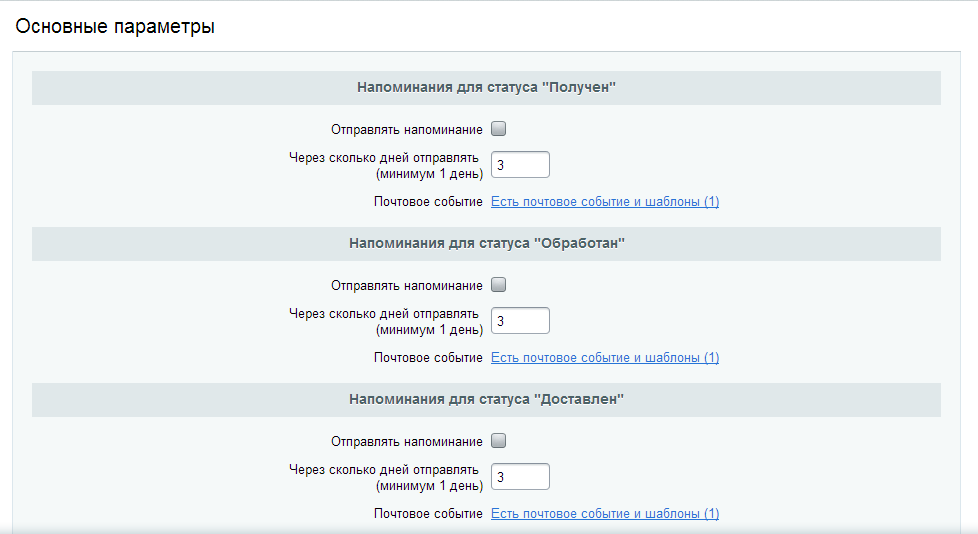Open the mail event templates link for "Обработан"
Viewport: 978px width, 534px height.
pos(604,358)
